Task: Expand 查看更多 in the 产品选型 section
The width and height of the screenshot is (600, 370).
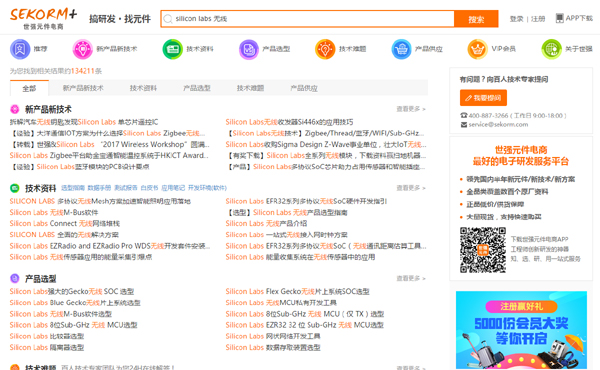Action: pyautogui.click(x=411, y=278)
